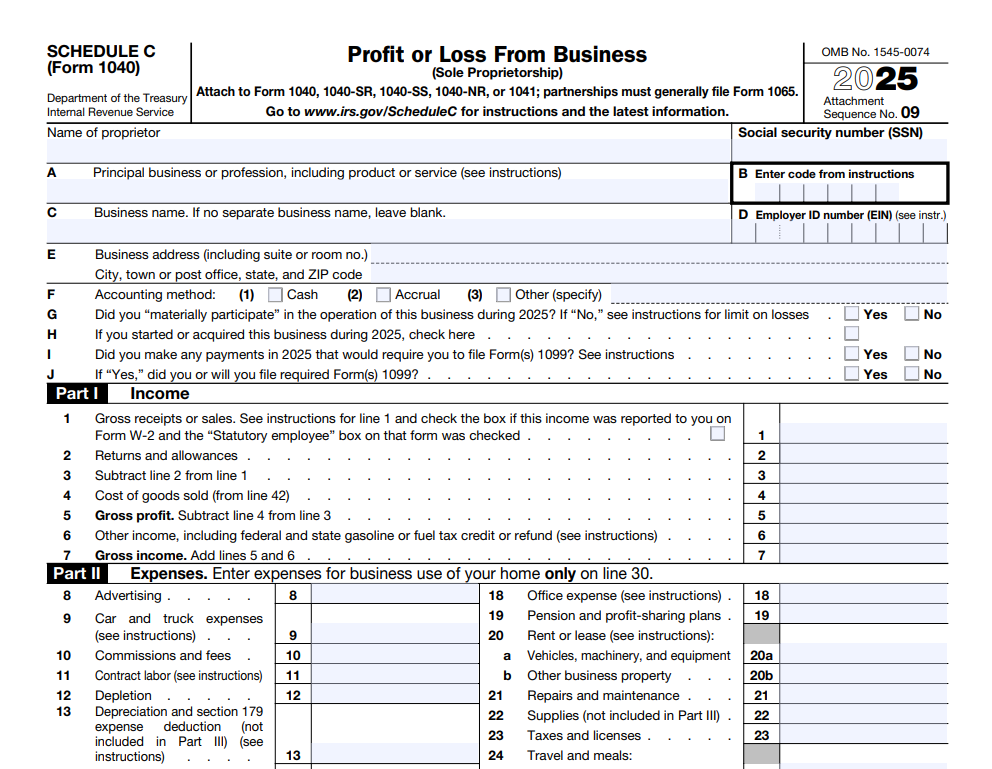992x769 pixels.
Task: Check the Accrual accounting method box
Action: [383, 295]
